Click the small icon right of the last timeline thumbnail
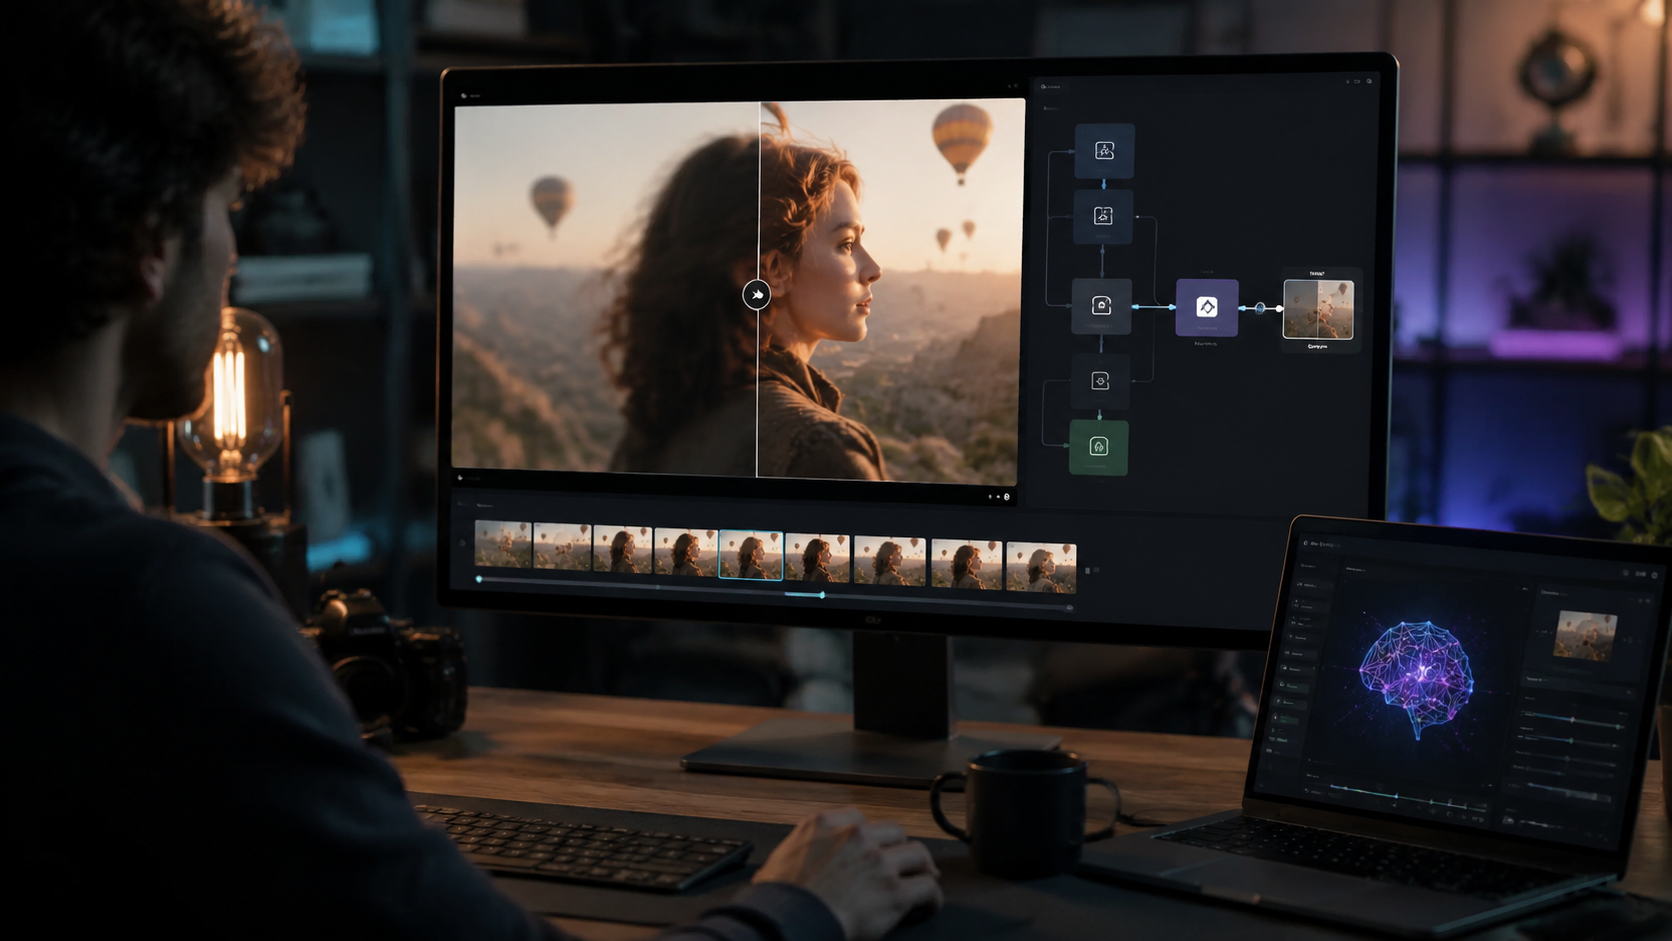The image size is (1672, 941). pyautogui.click(x=1087, y=570)
